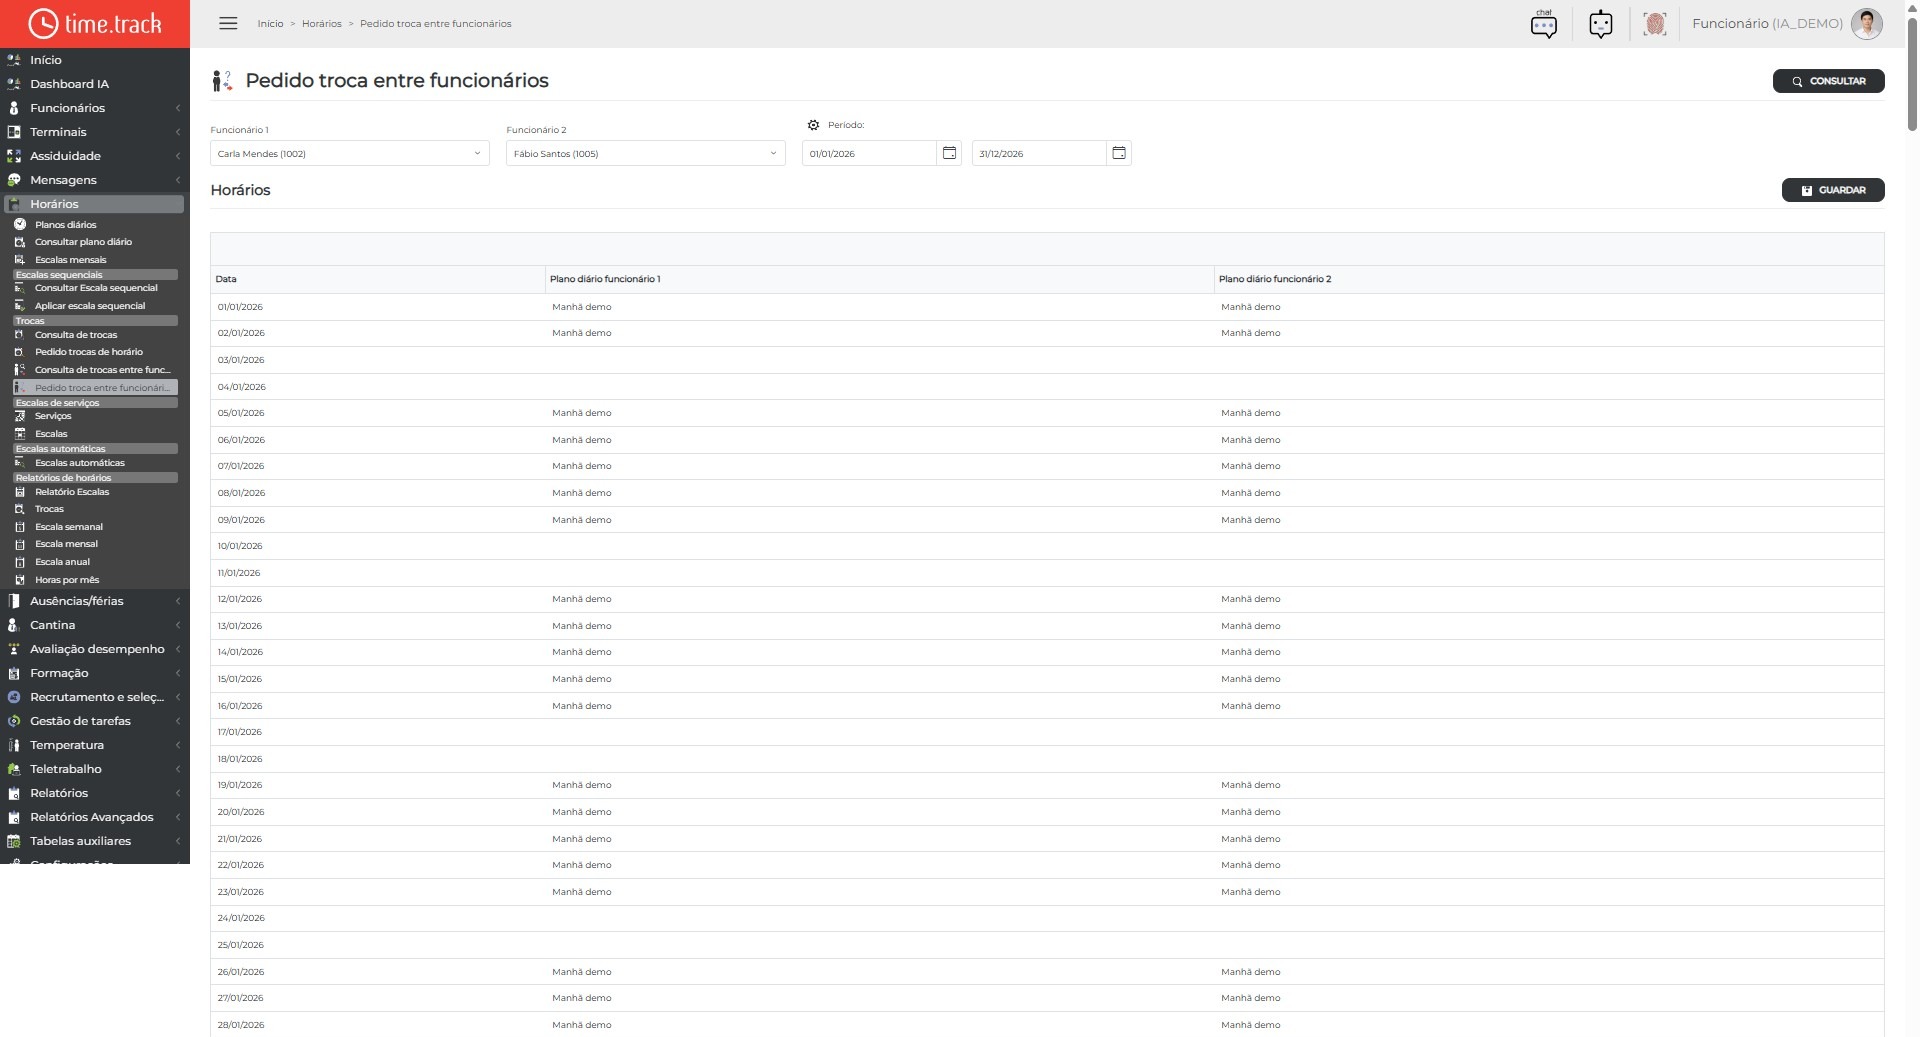Select row for date 05/01/2026
This screenshot has width=1920, height=1037.
[1047, 413]
